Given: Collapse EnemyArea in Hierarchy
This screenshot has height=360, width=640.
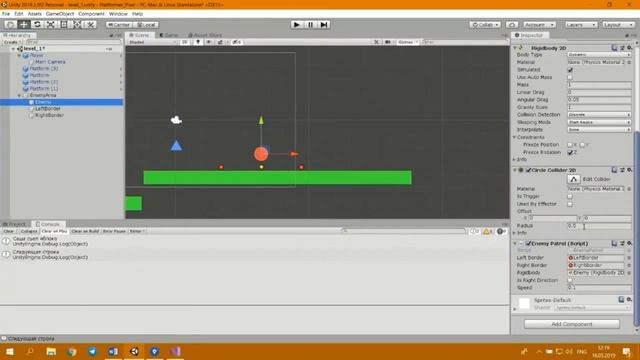Looking at the screenshot, I should click(19, 95).
